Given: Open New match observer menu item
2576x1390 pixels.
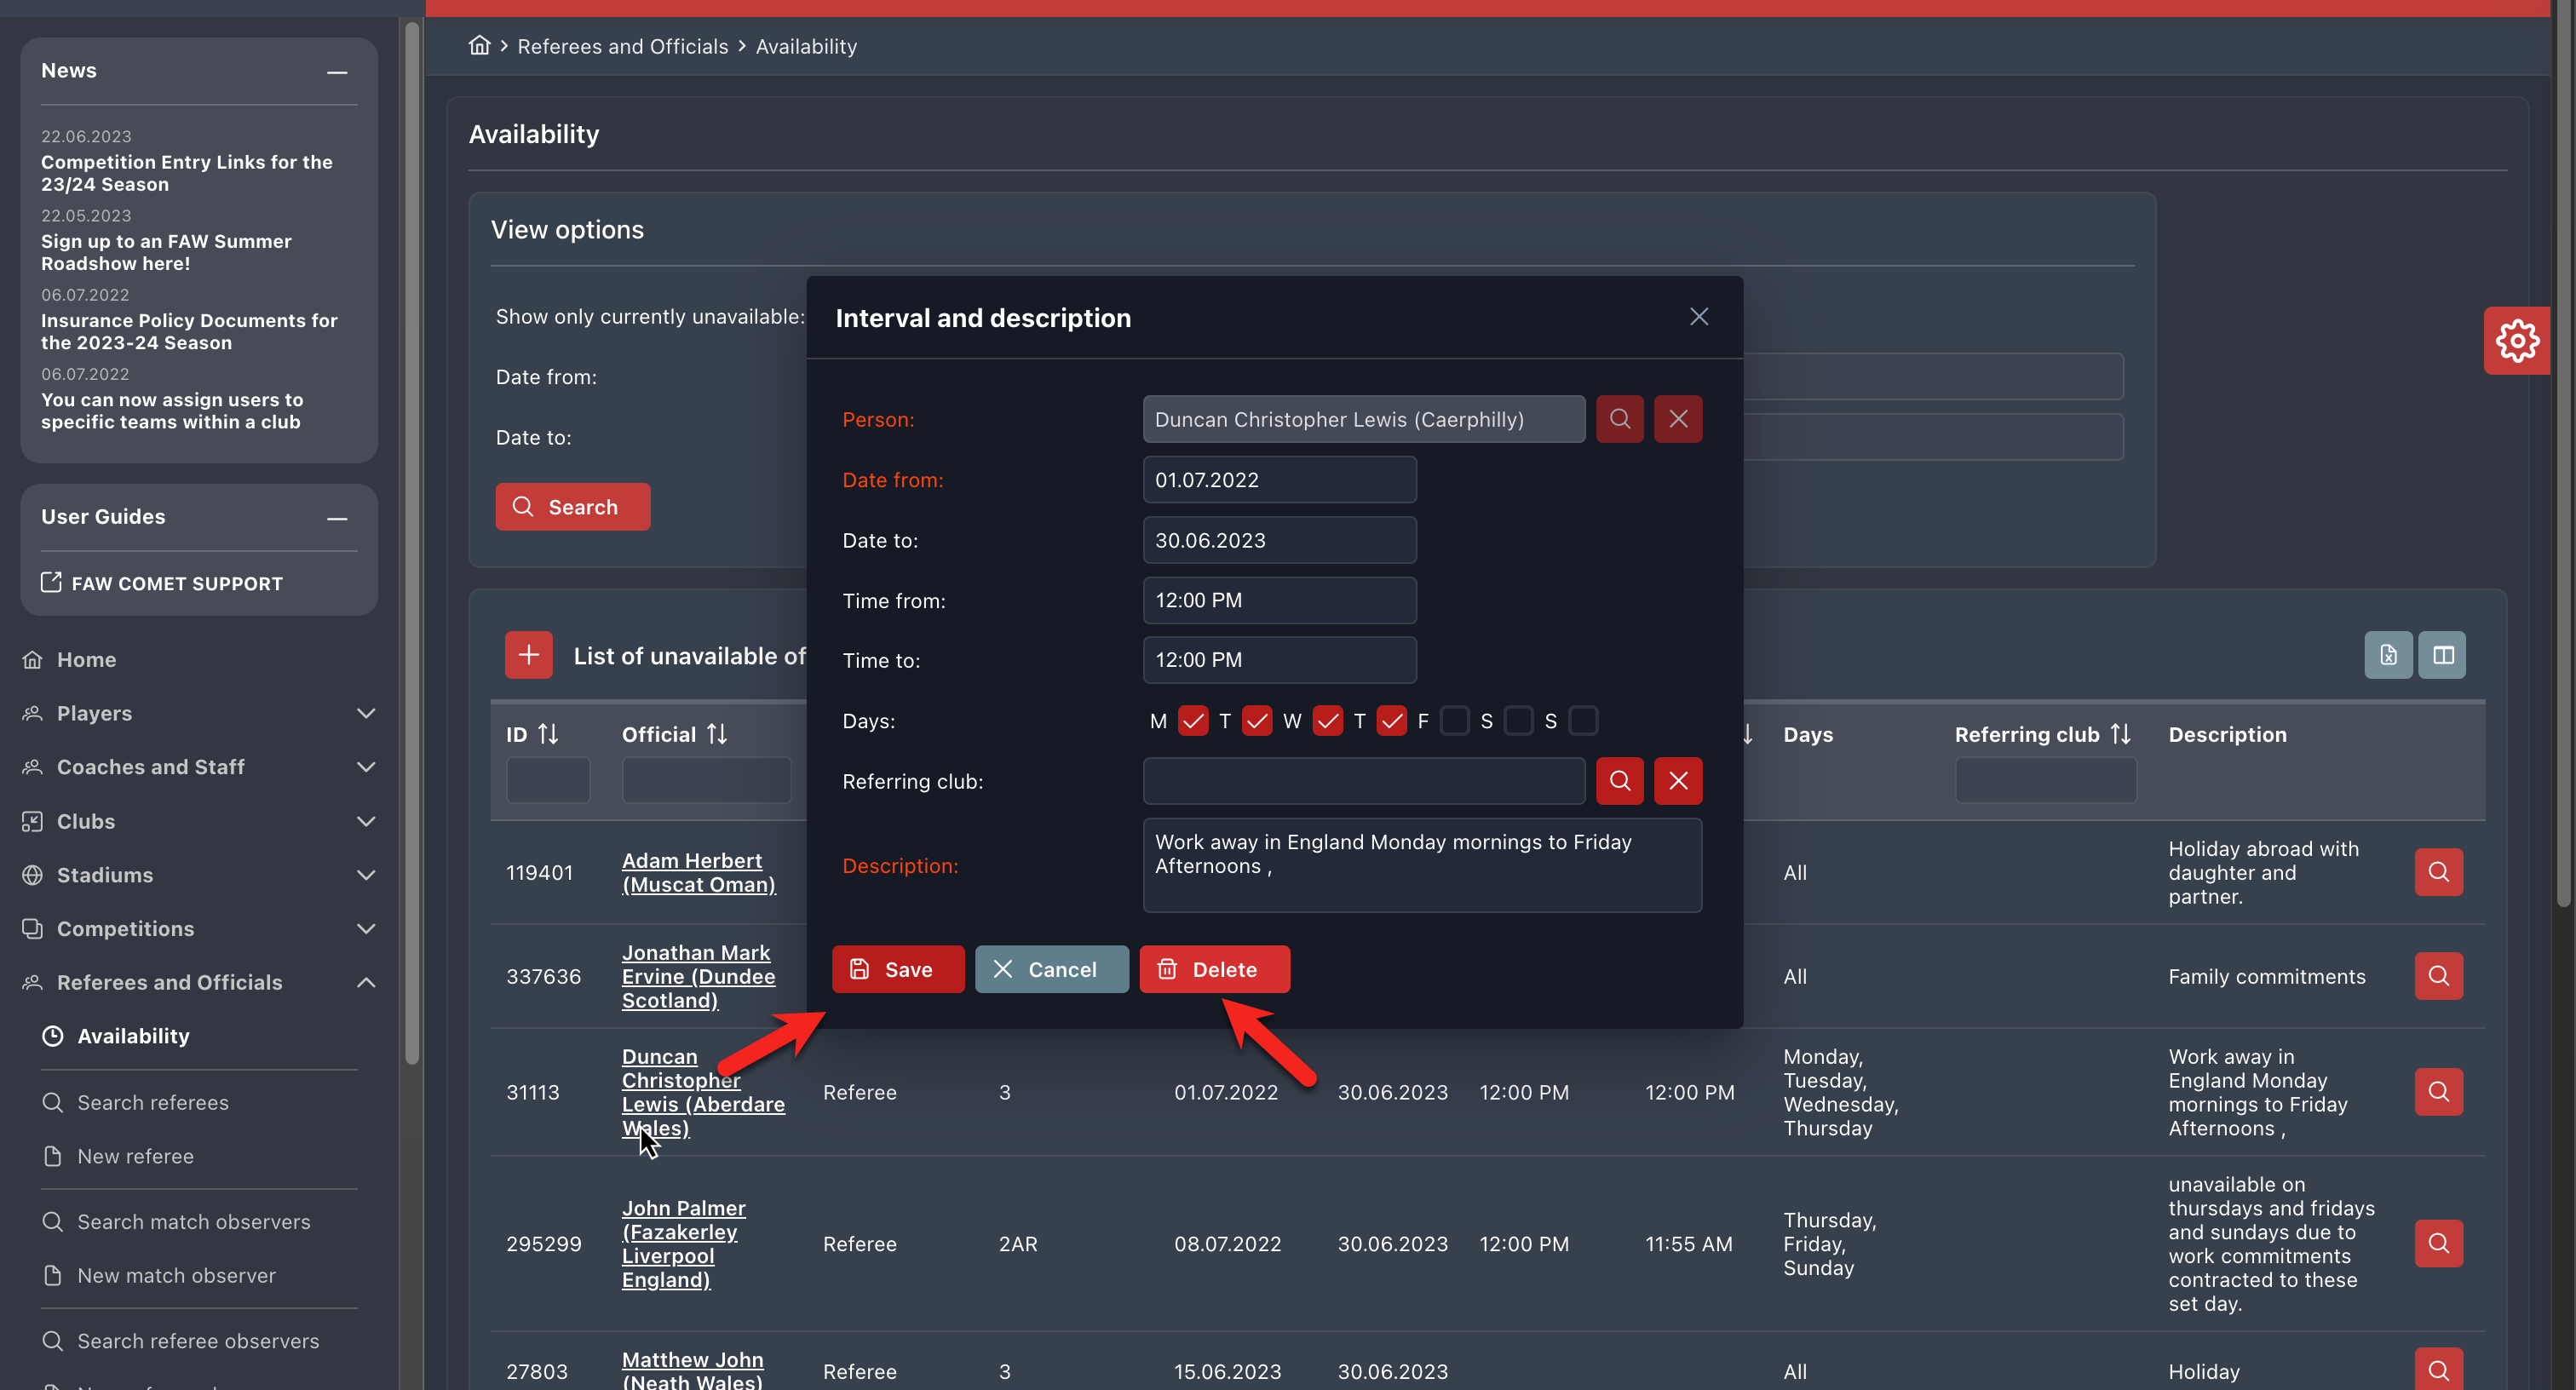Looking at the screenshot, I should click(176, 1275).
